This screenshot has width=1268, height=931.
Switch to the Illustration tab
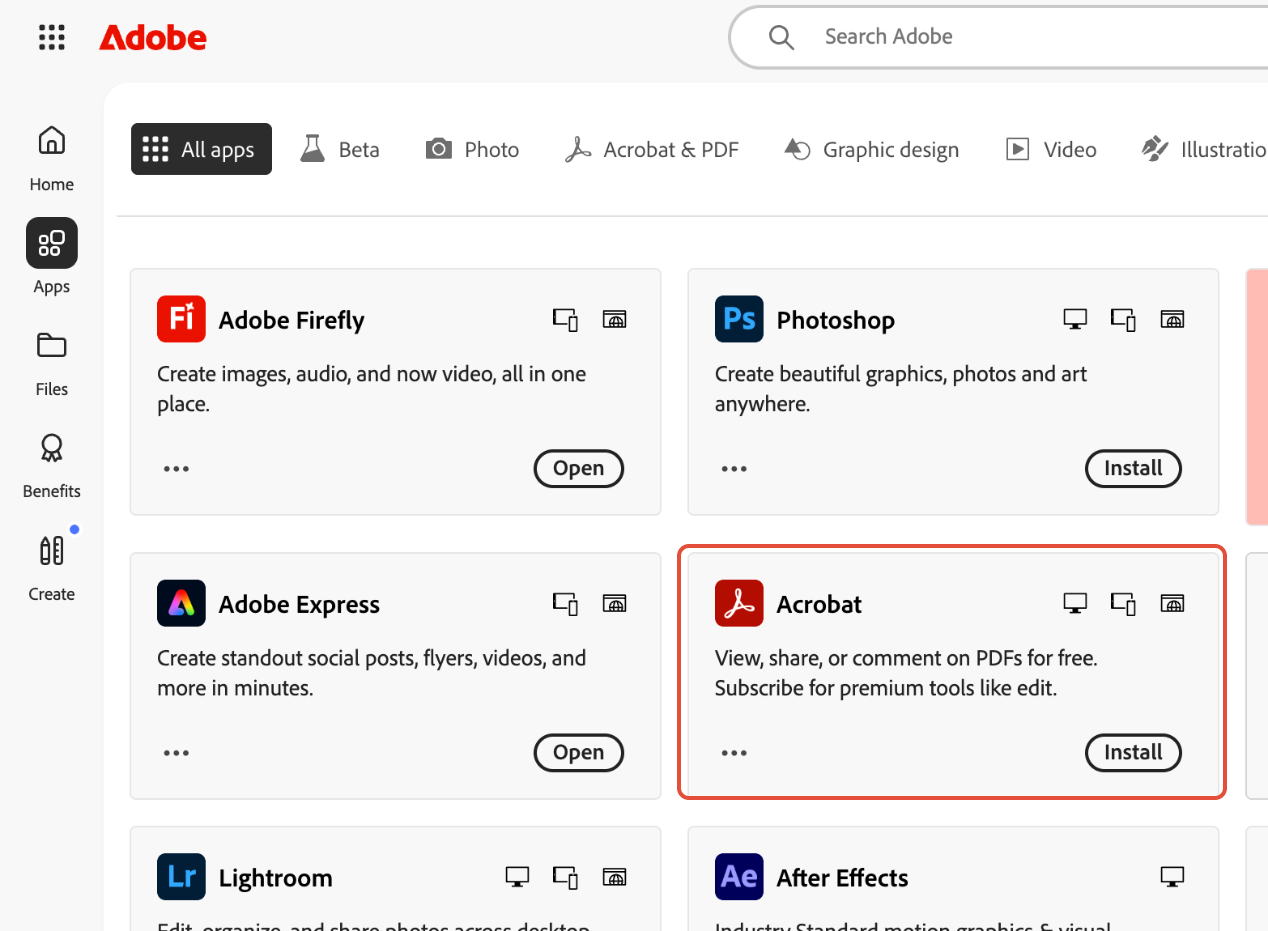(x=1204, y=149)
